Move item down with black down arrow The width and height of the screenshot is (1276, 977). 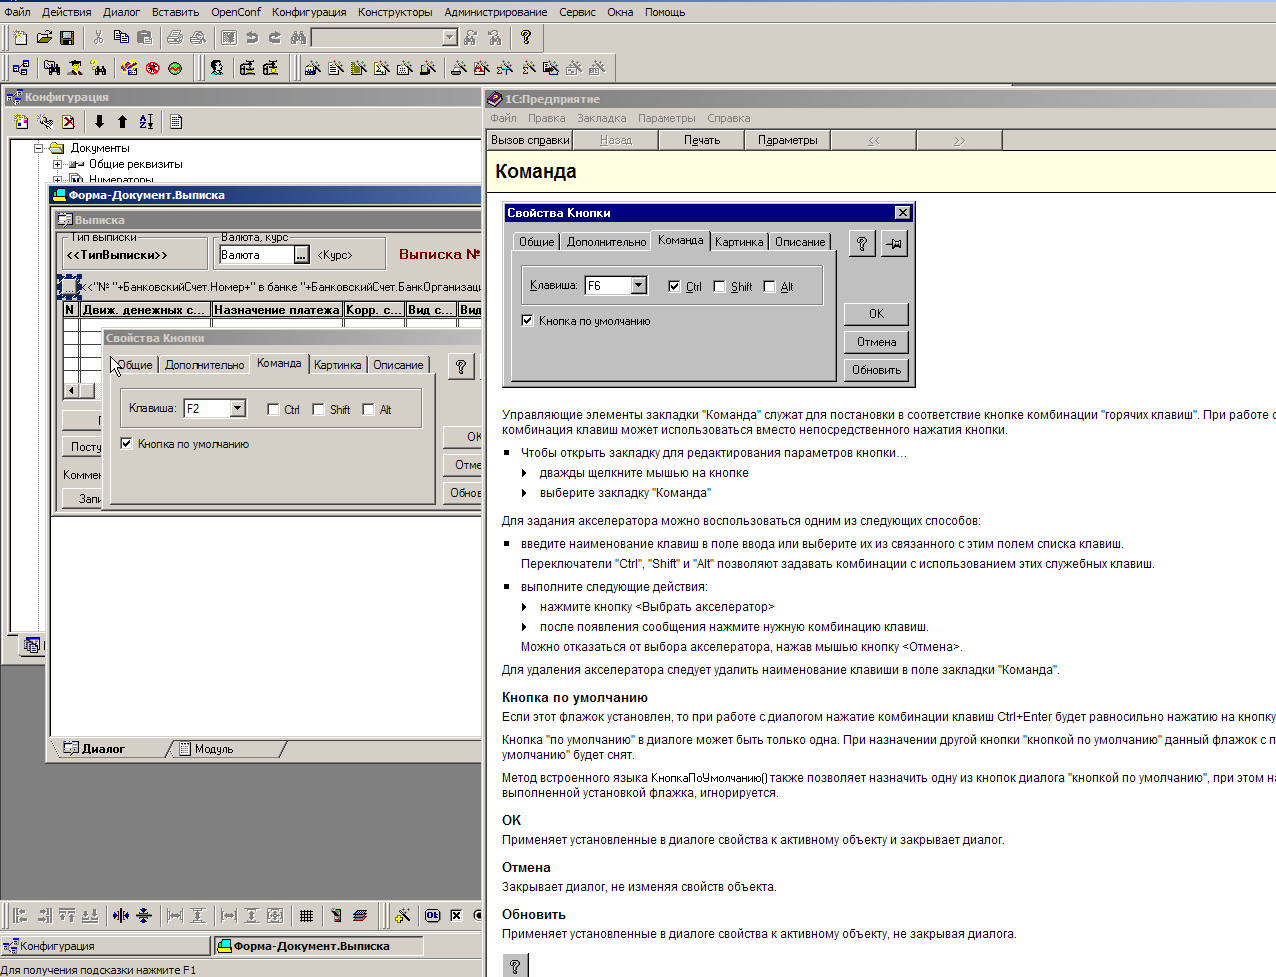coord(99,122)
